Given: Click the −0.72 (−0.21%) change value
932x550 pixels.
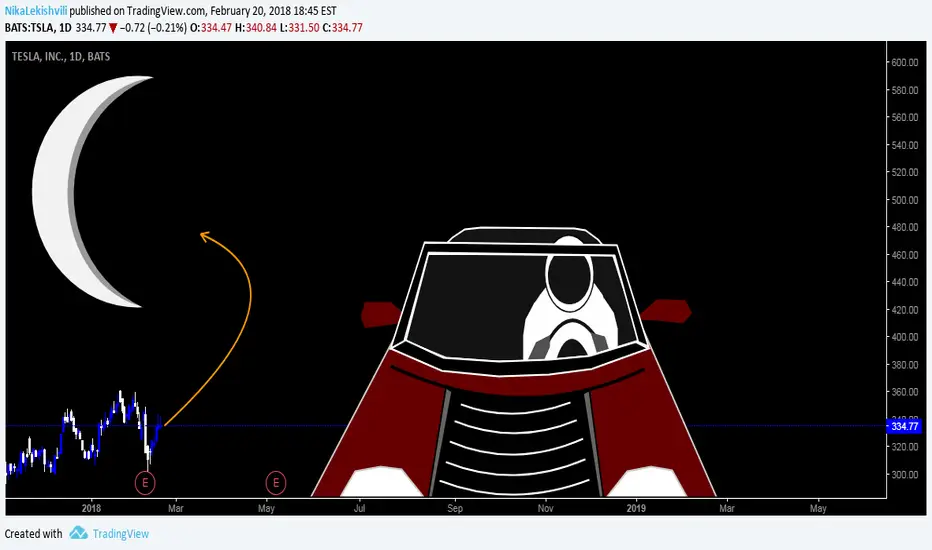Looking at the screenshot, I should click(153, 27).
